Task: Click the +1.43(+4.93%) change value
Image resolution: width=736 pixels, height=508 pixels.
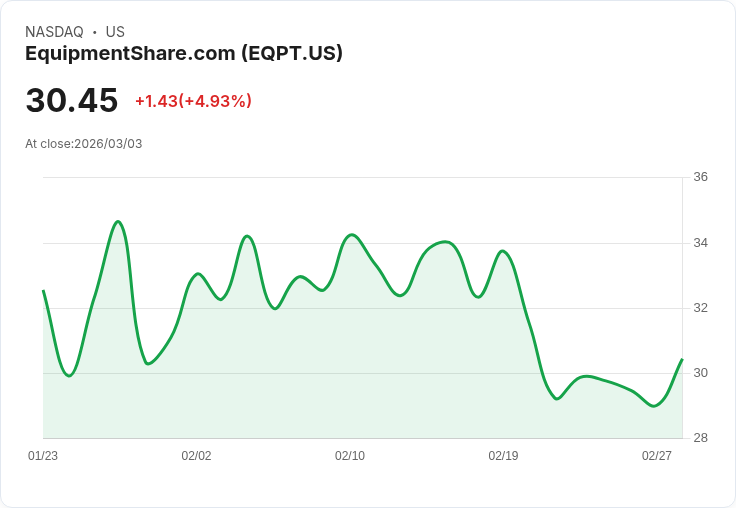Action: click(x=193, y=101)
